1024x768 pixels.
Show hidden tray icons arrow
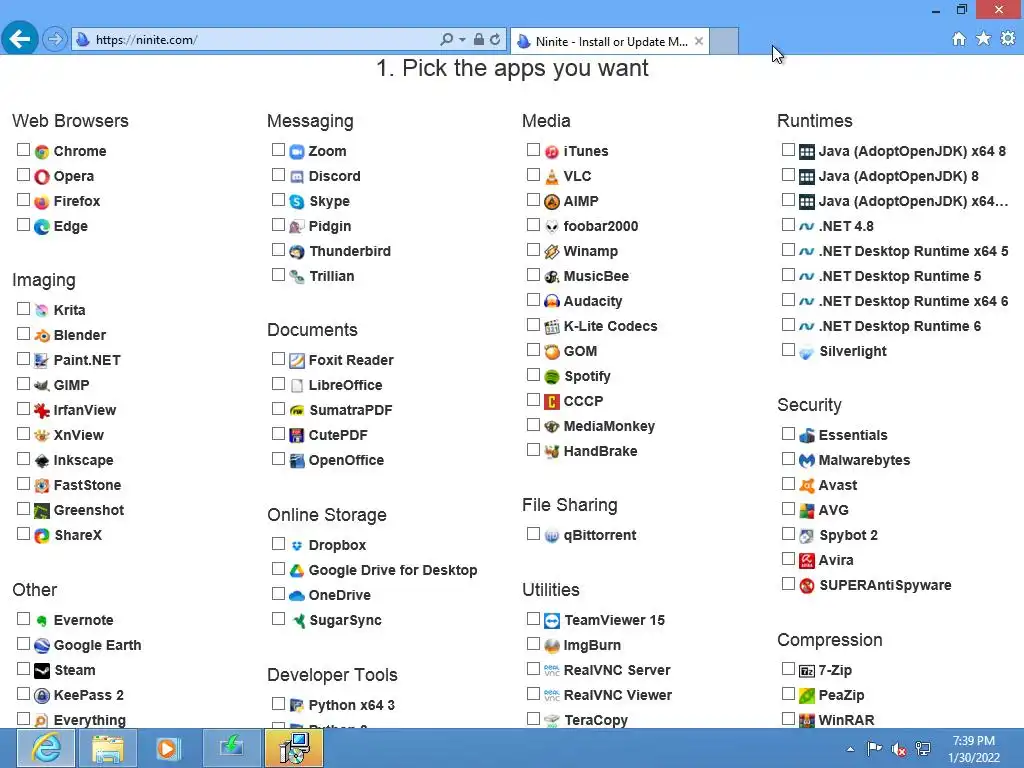point(850,749)
